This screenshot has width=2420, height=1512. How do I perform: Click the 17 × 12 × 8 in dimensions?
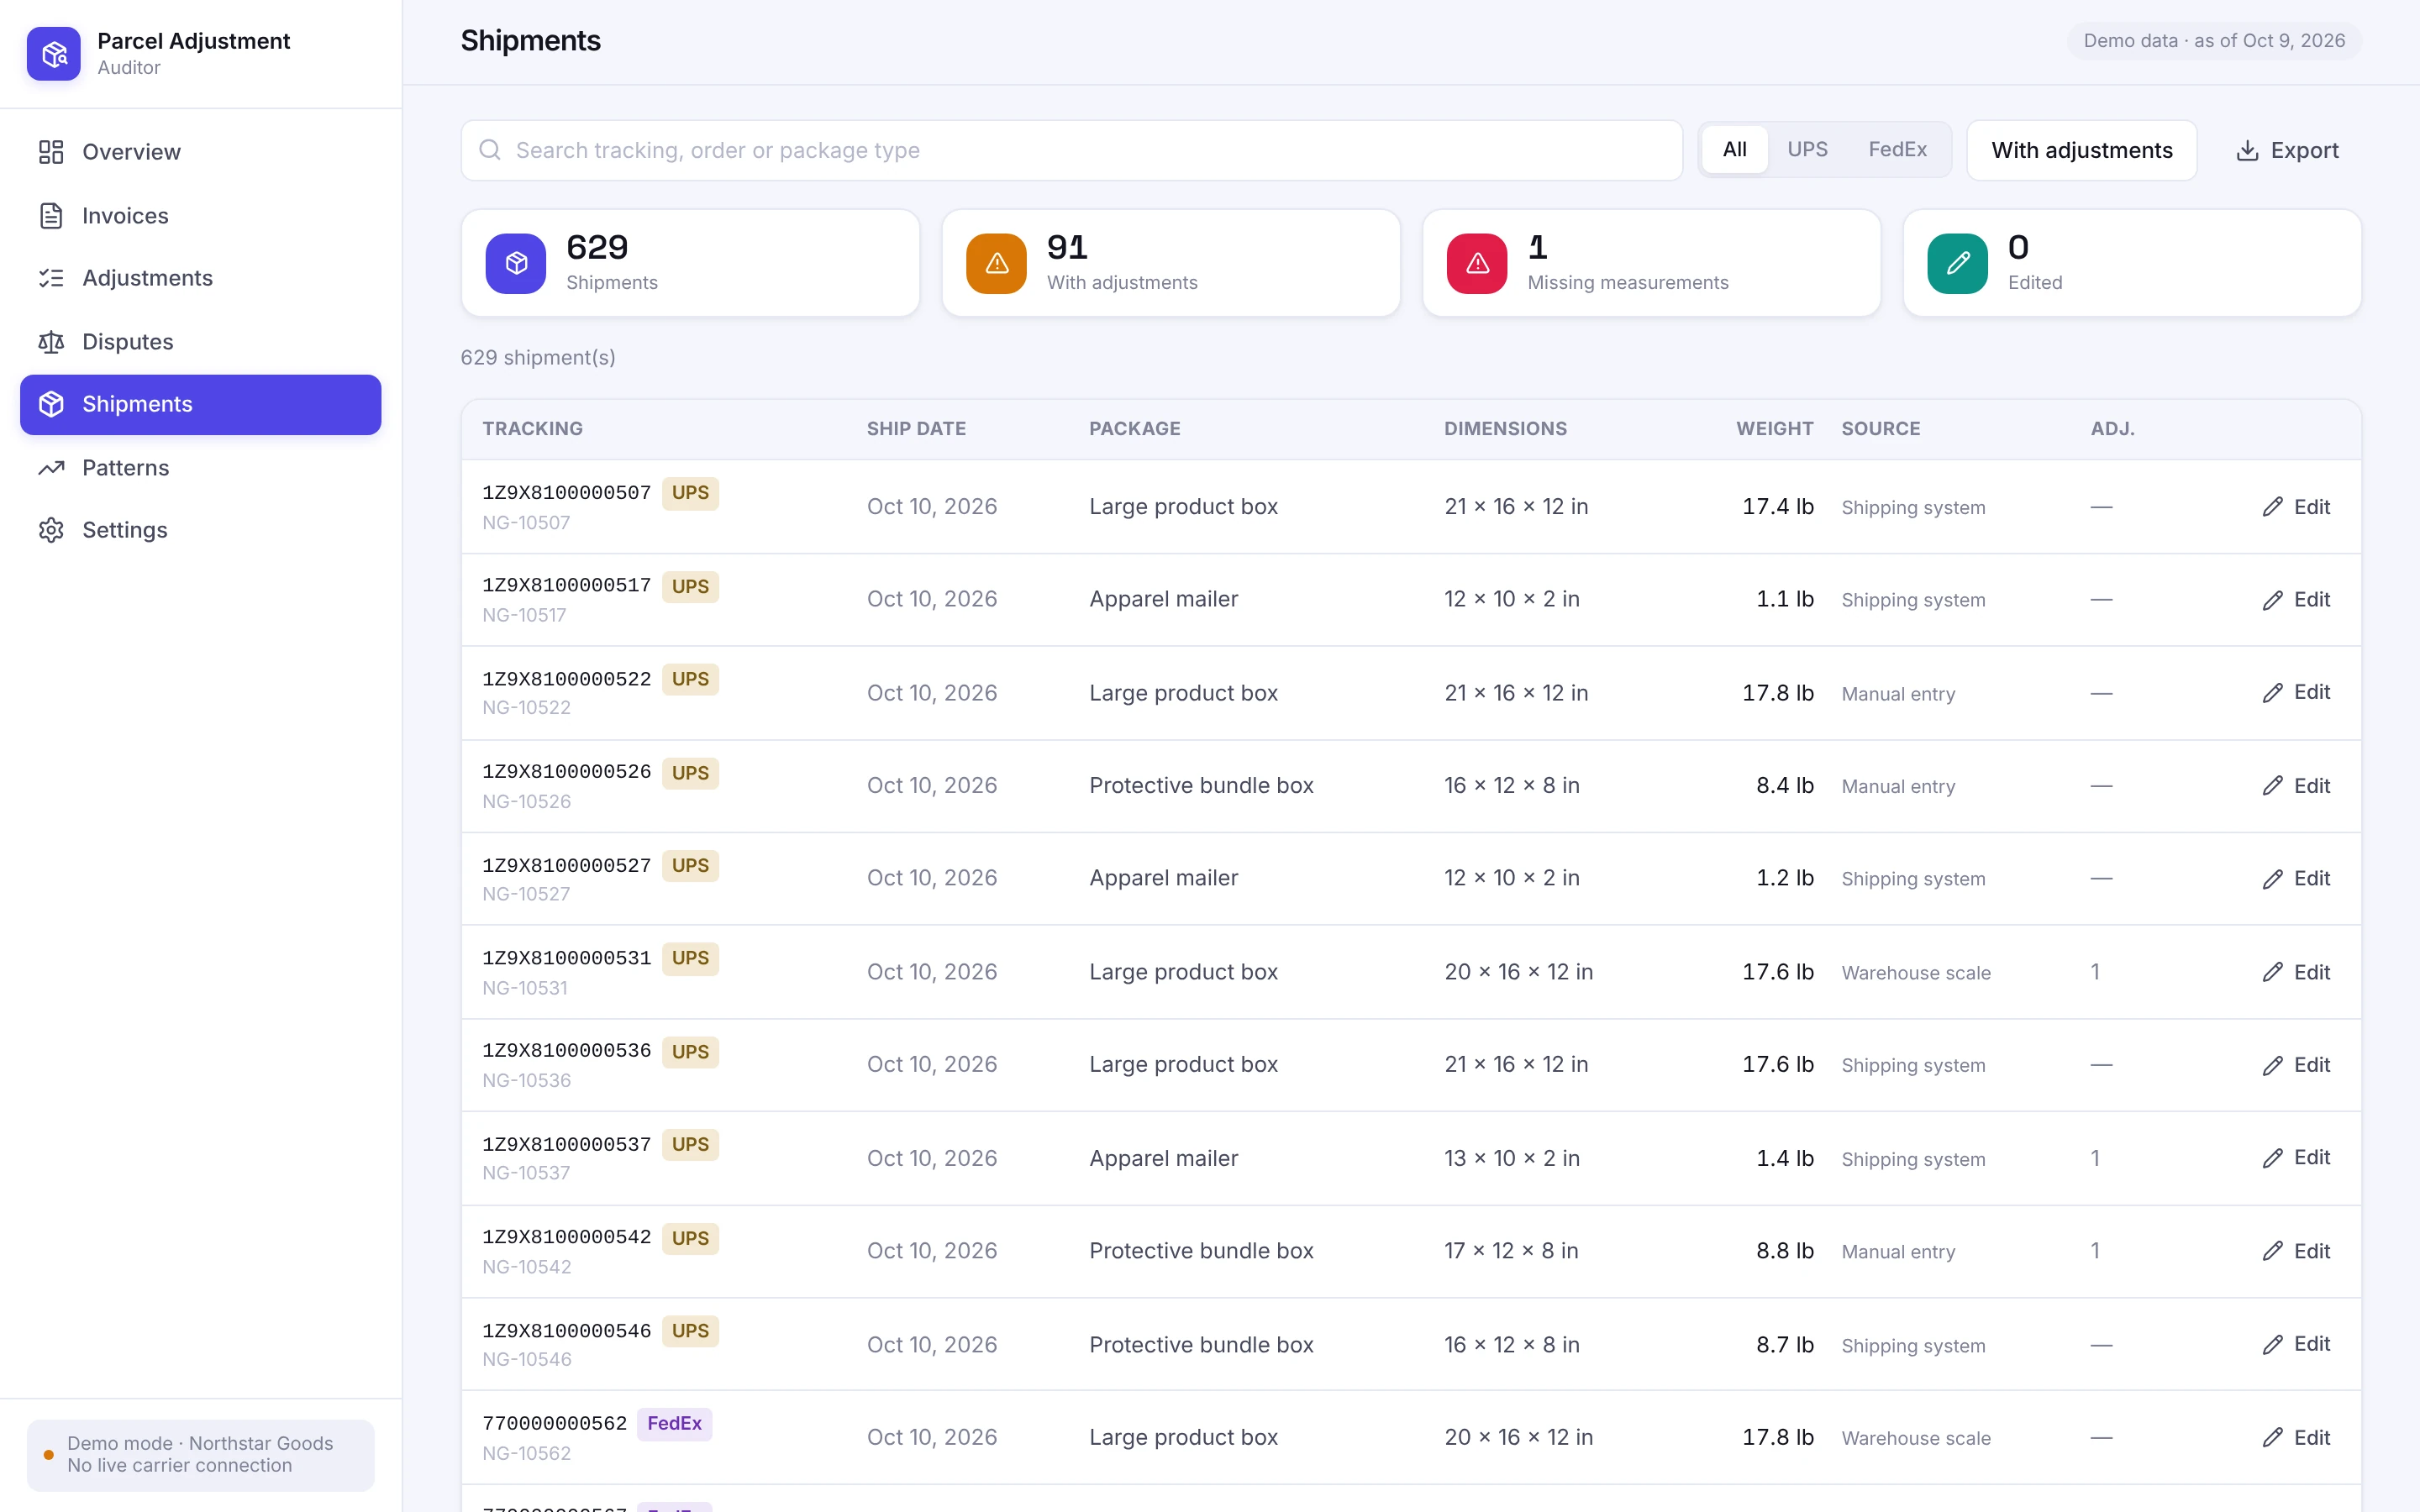point(1511,1251)
